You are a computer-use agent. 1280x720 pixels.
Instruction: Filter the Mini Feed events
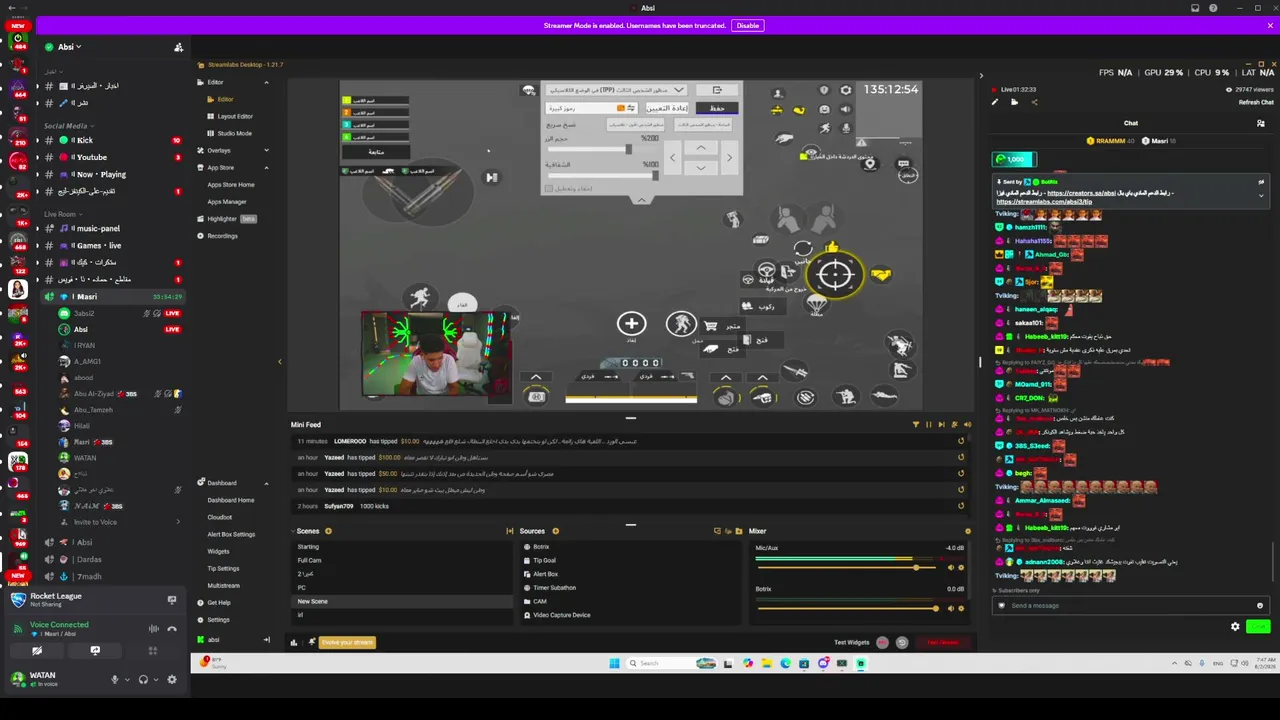click(x=916, y=425)
